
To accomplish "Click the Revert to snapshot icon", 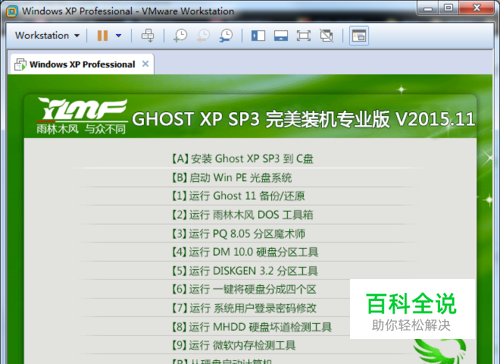I will 203,35.
